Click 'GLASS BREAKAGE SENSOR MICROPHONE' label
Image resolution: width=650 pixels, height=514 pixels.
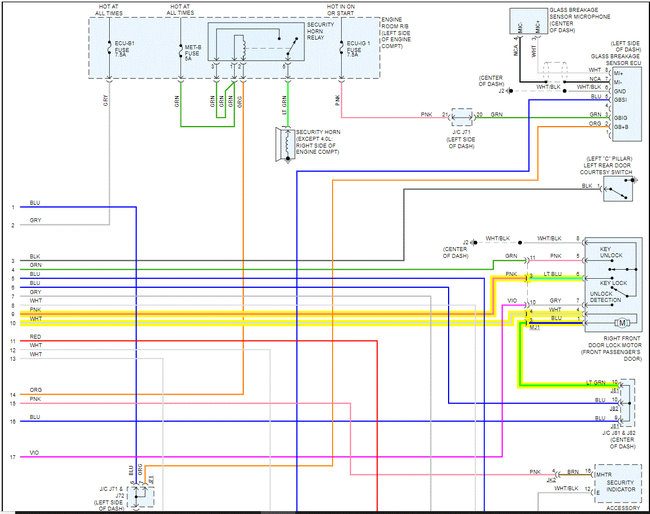[580, 13]
